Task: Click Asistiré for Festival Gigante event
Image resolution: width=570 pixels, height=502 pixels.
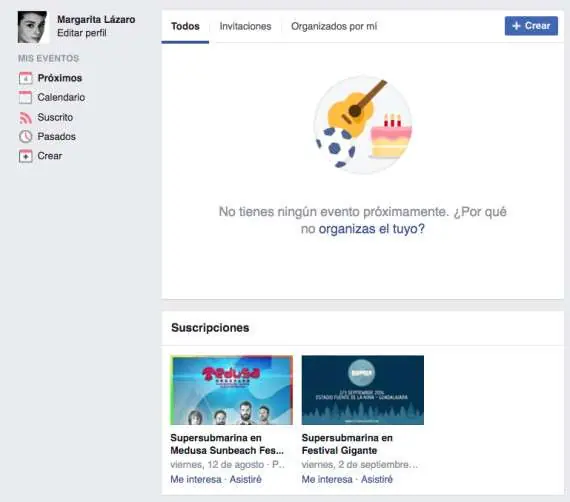Action: tap(377, 479)
